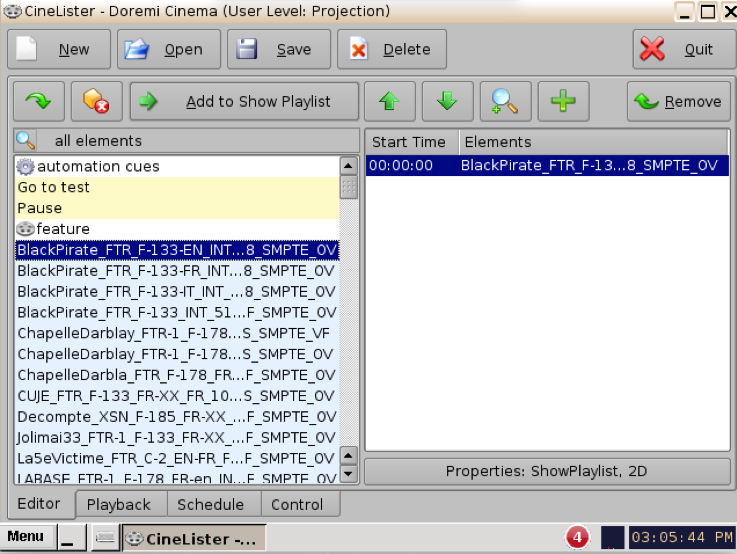
Task: Collapse the feature category in element list
Action: coord(26,229)
